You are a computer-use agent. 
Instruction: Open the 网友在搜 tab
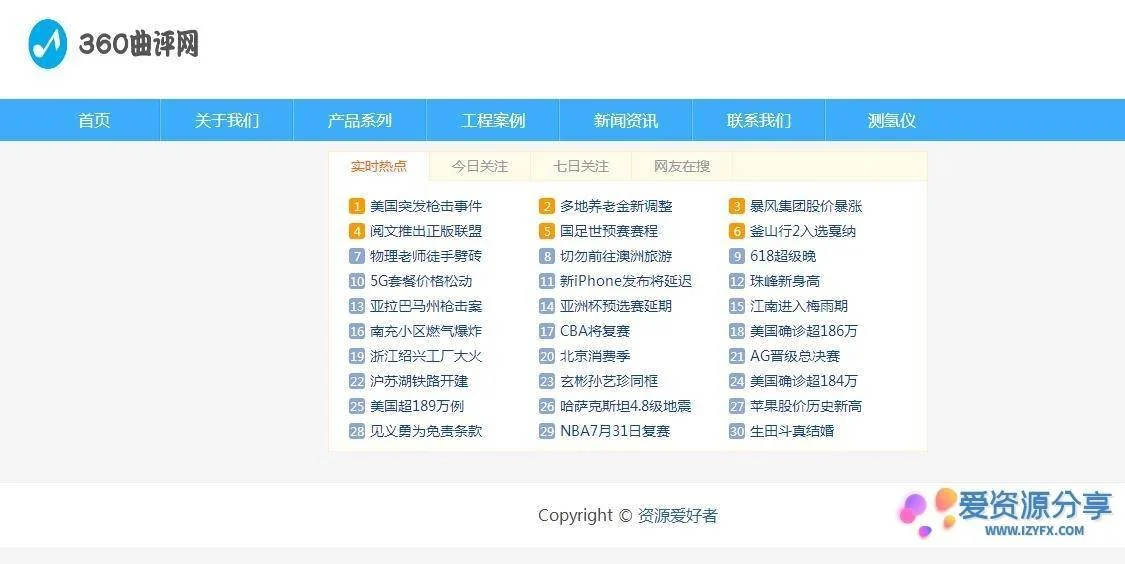click(x=682, y=166)
